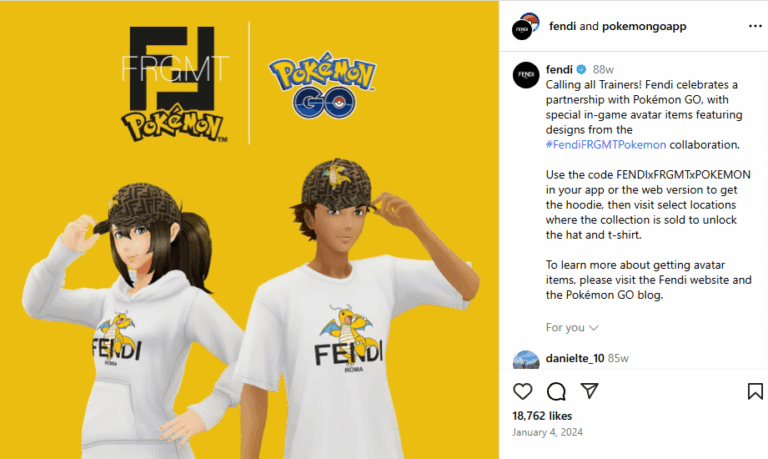View the list of 18,762 likes
Viewport: 768px width, 459px height.
542,416
